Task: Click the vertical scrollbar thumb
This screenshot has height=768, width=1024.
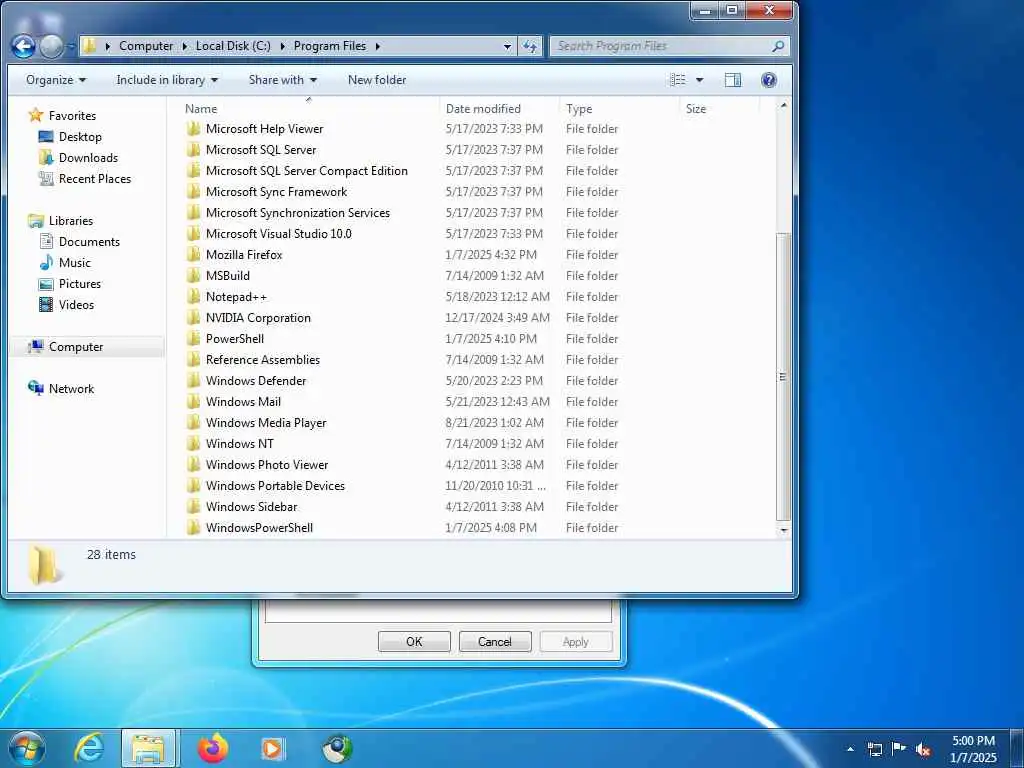Action: point(783,377)
